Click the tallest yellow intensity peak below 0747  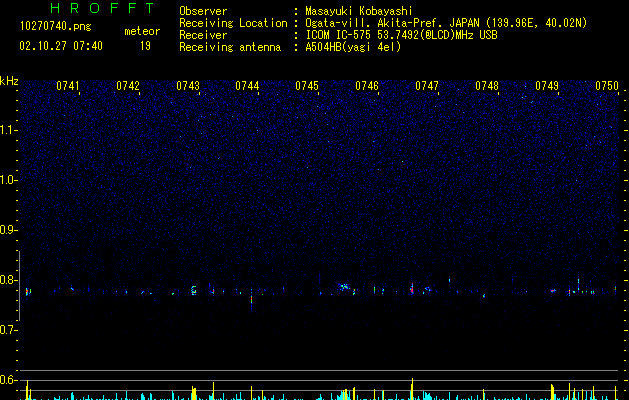[412, 389]
